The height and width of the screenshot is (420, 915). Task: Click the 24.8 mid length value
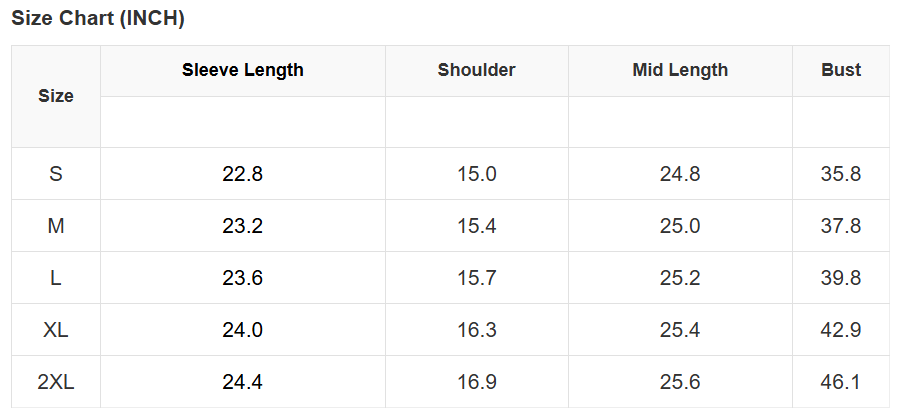tap(680, 174)
